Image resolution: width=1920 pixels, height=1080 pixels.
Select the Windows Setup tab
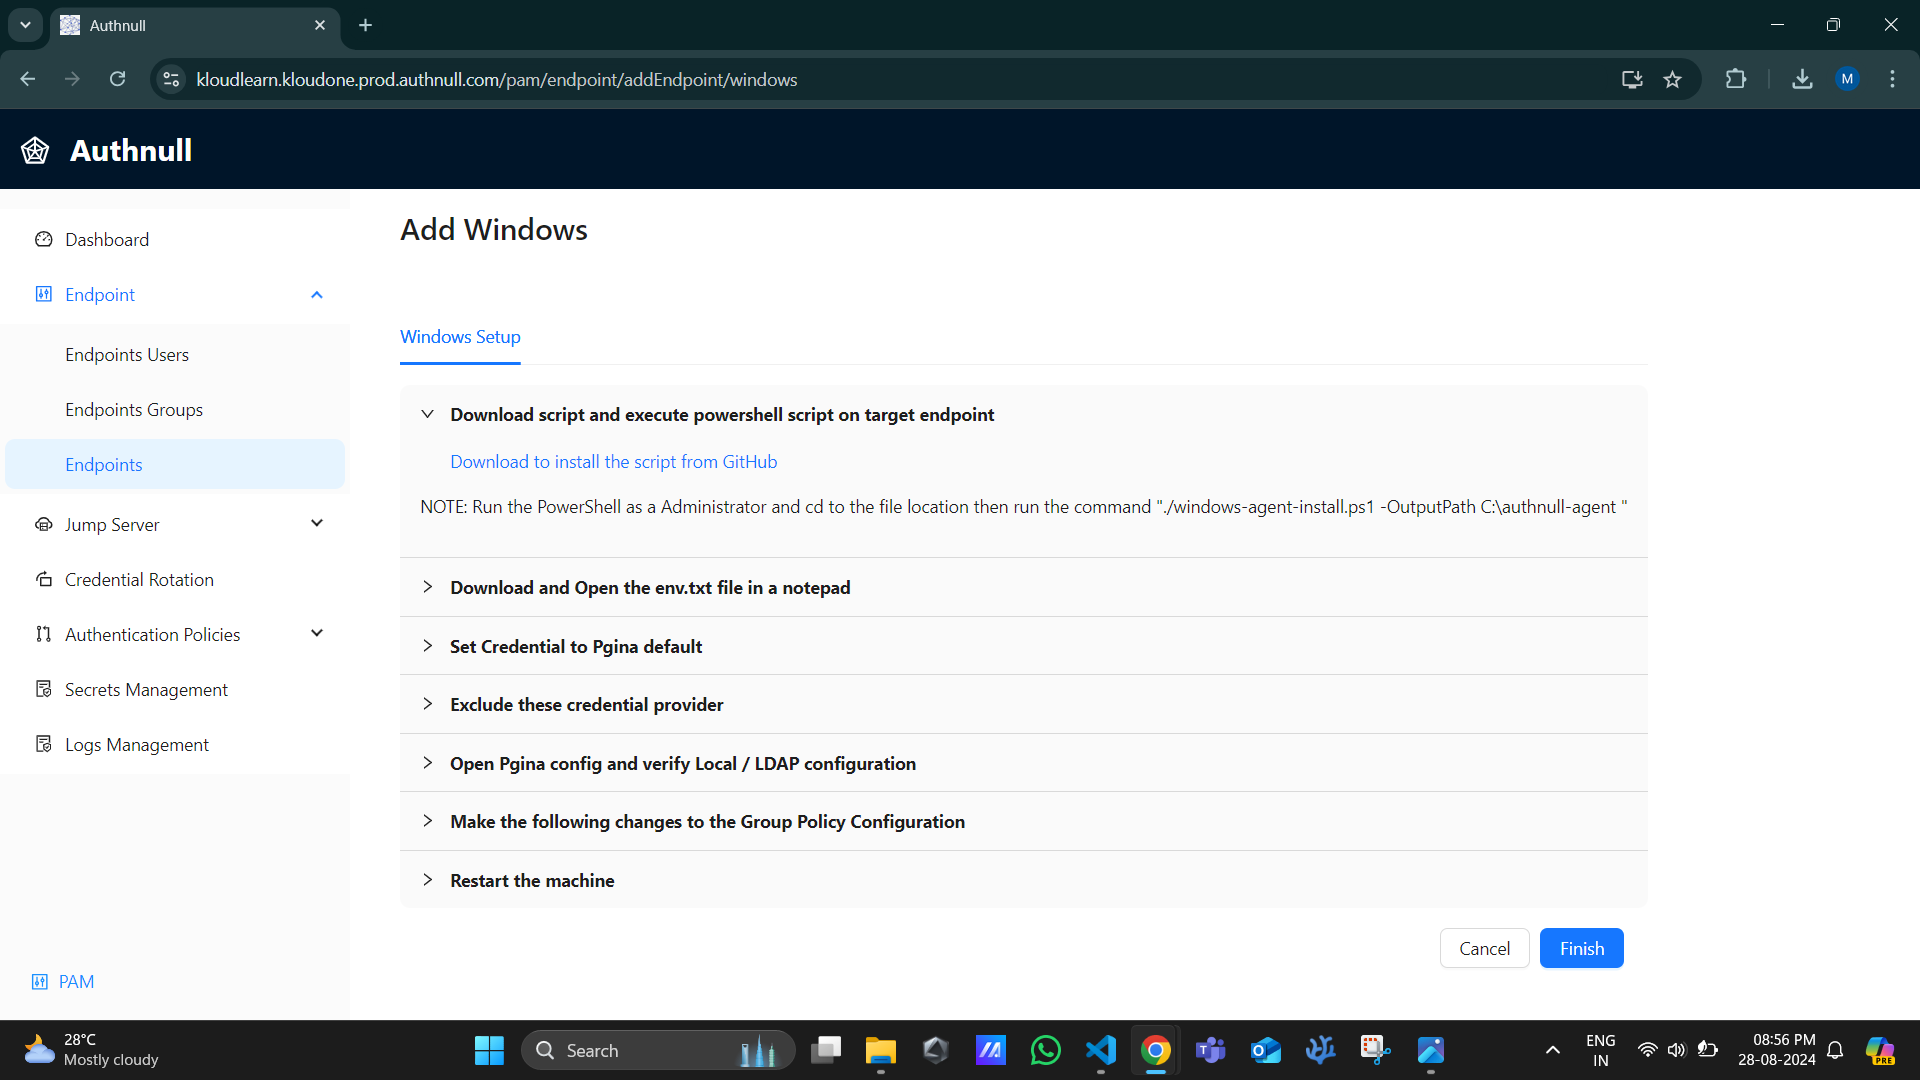tap(460, 336)
